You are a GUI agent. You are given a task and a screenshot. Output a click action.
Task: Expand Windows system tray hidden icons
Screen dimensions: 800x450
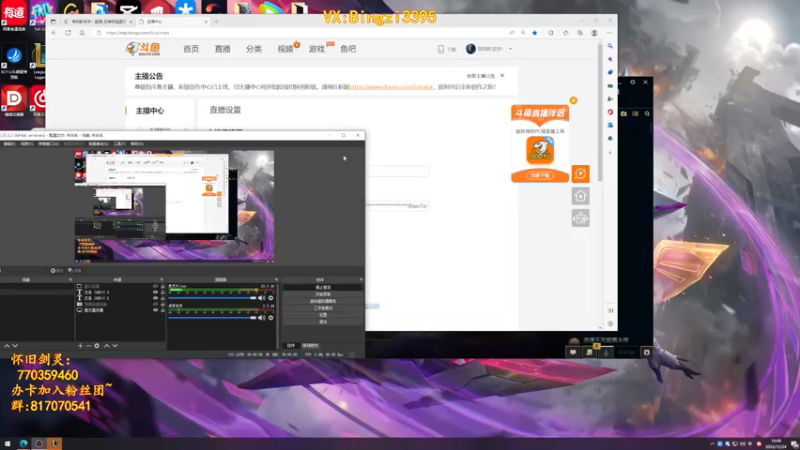(x=712, y=444)
